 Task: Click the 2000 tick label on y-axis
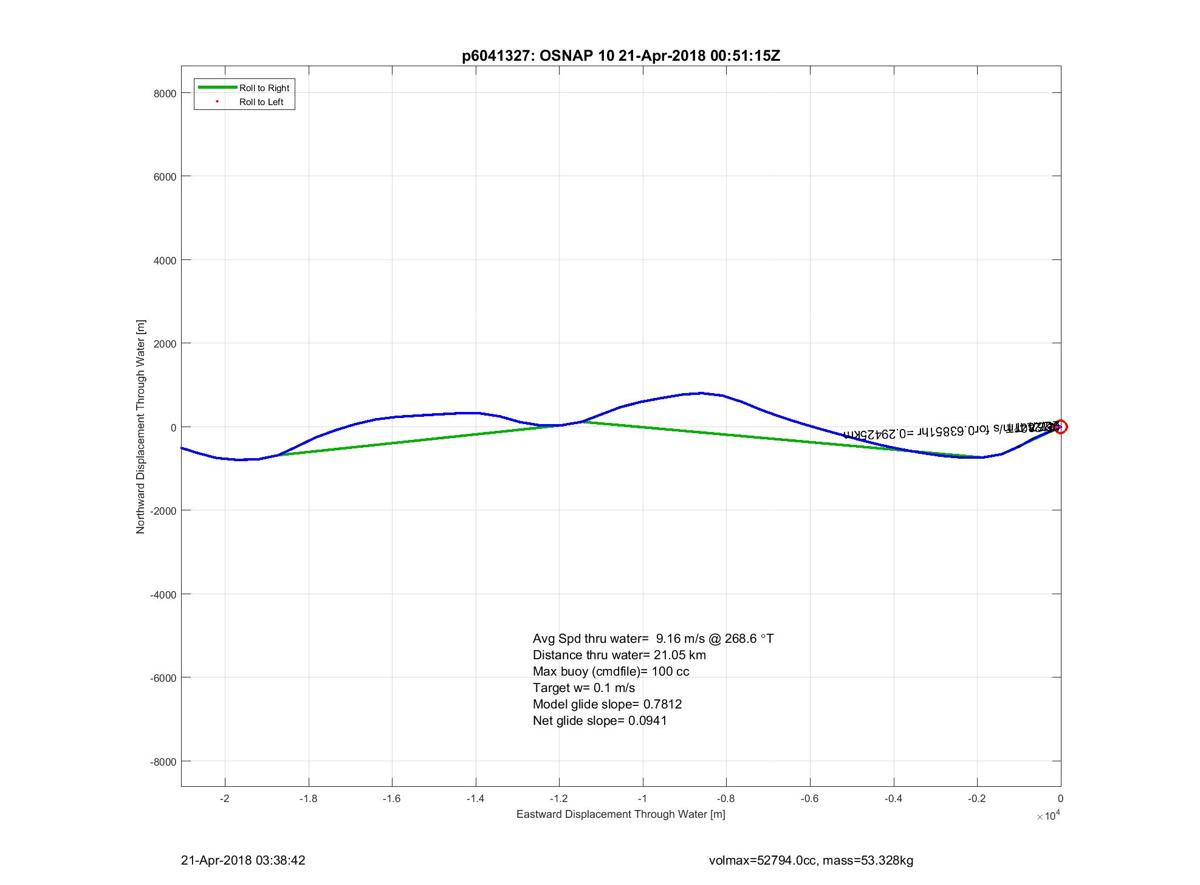point(165,344)
